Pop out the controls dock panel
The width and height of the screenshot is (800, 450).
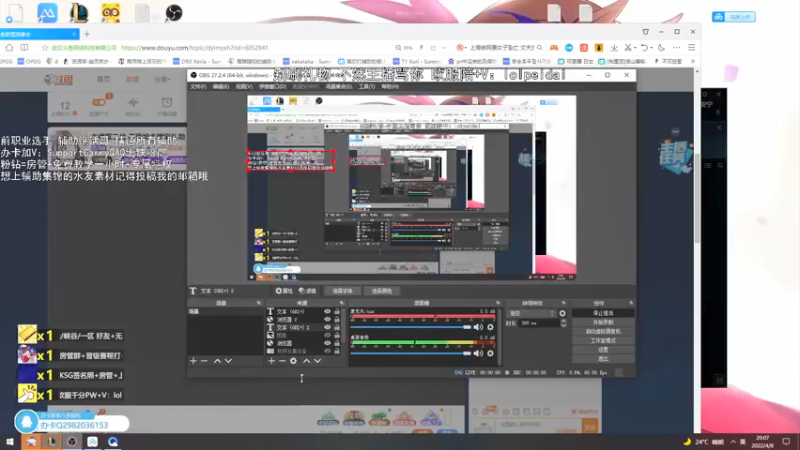[631, 303]
